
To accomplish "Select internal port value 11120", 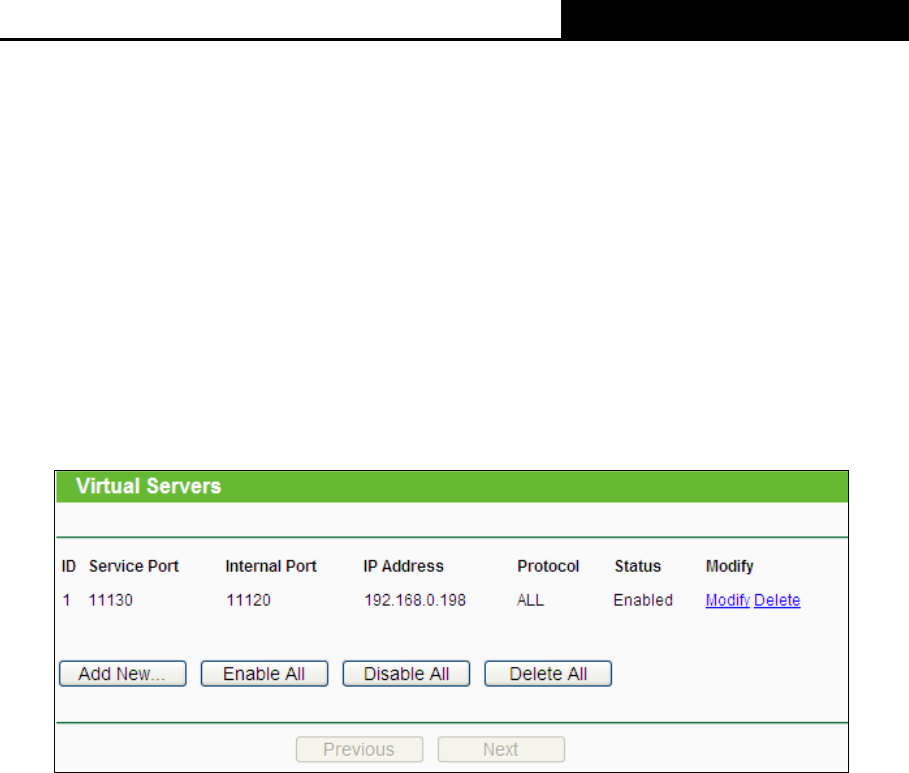I will click(248, 600).
